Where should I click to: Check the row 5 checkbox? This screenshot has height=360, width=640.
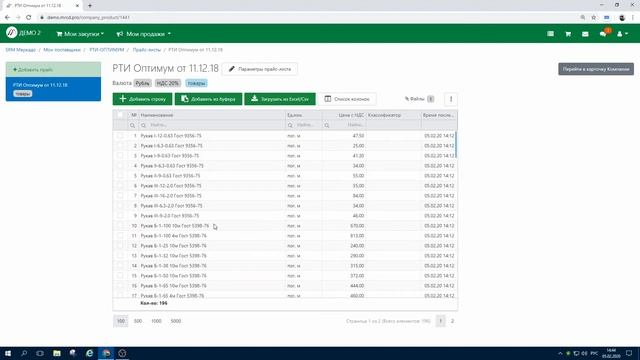coord(120,176)
